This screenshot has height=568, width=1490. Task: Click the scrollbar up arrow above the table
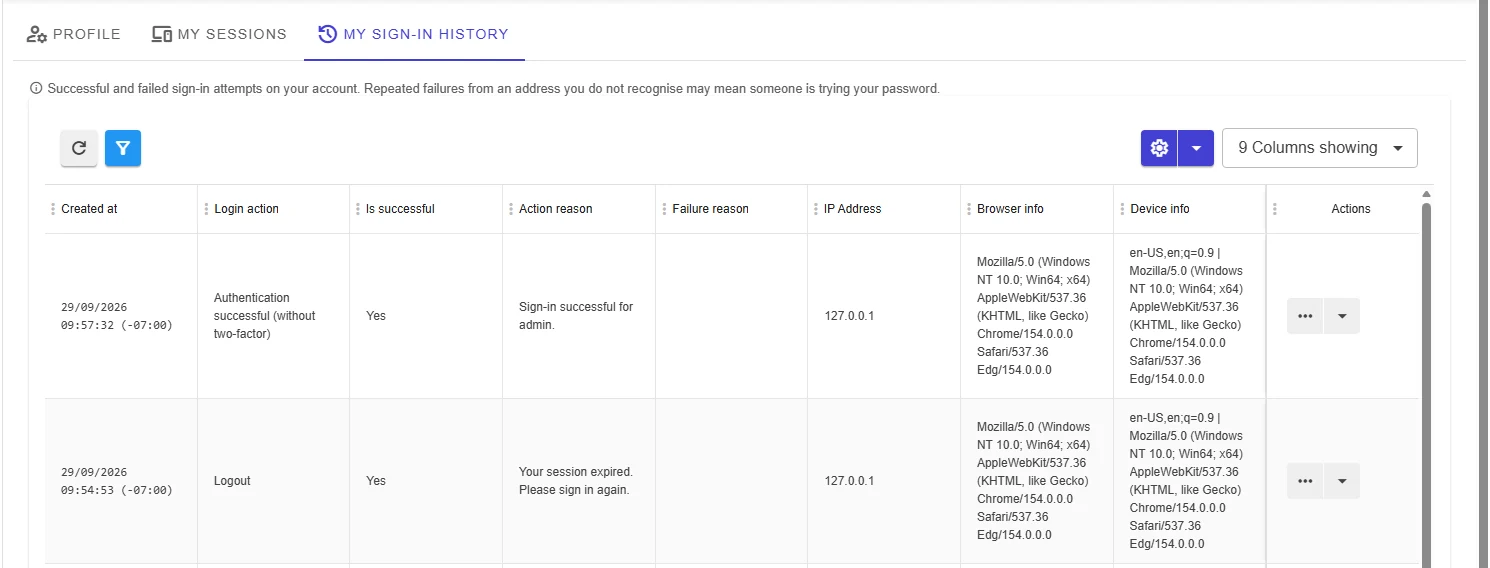pos(1426,194)
